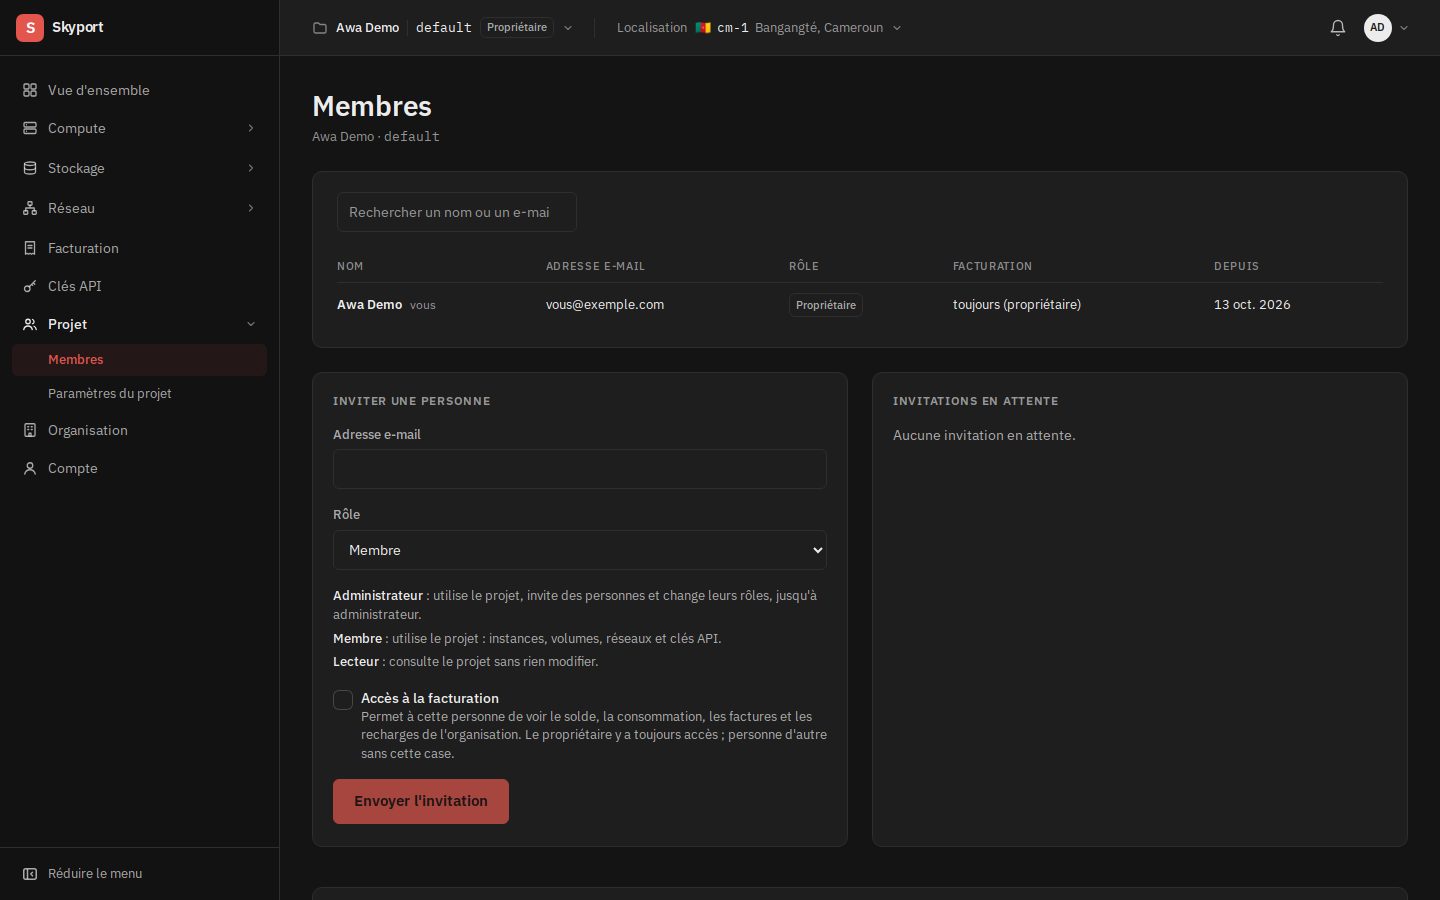
Task: Click the Projet people icon
Action: 30,324
